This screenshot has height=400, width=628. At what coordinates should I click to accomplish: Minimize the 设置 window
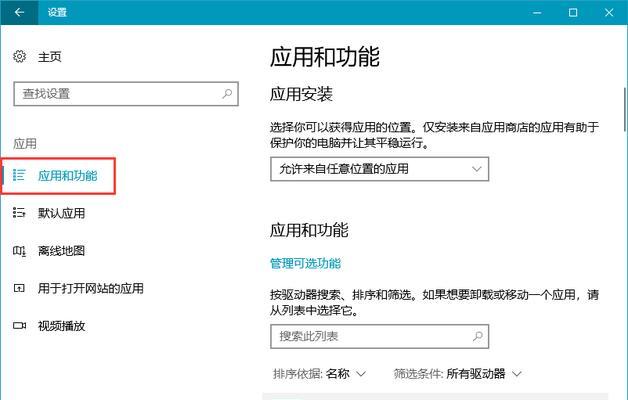(537, 13)
